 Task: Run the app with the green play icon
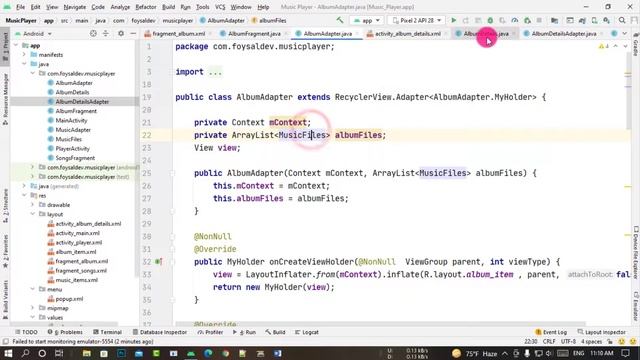point(453,20)
